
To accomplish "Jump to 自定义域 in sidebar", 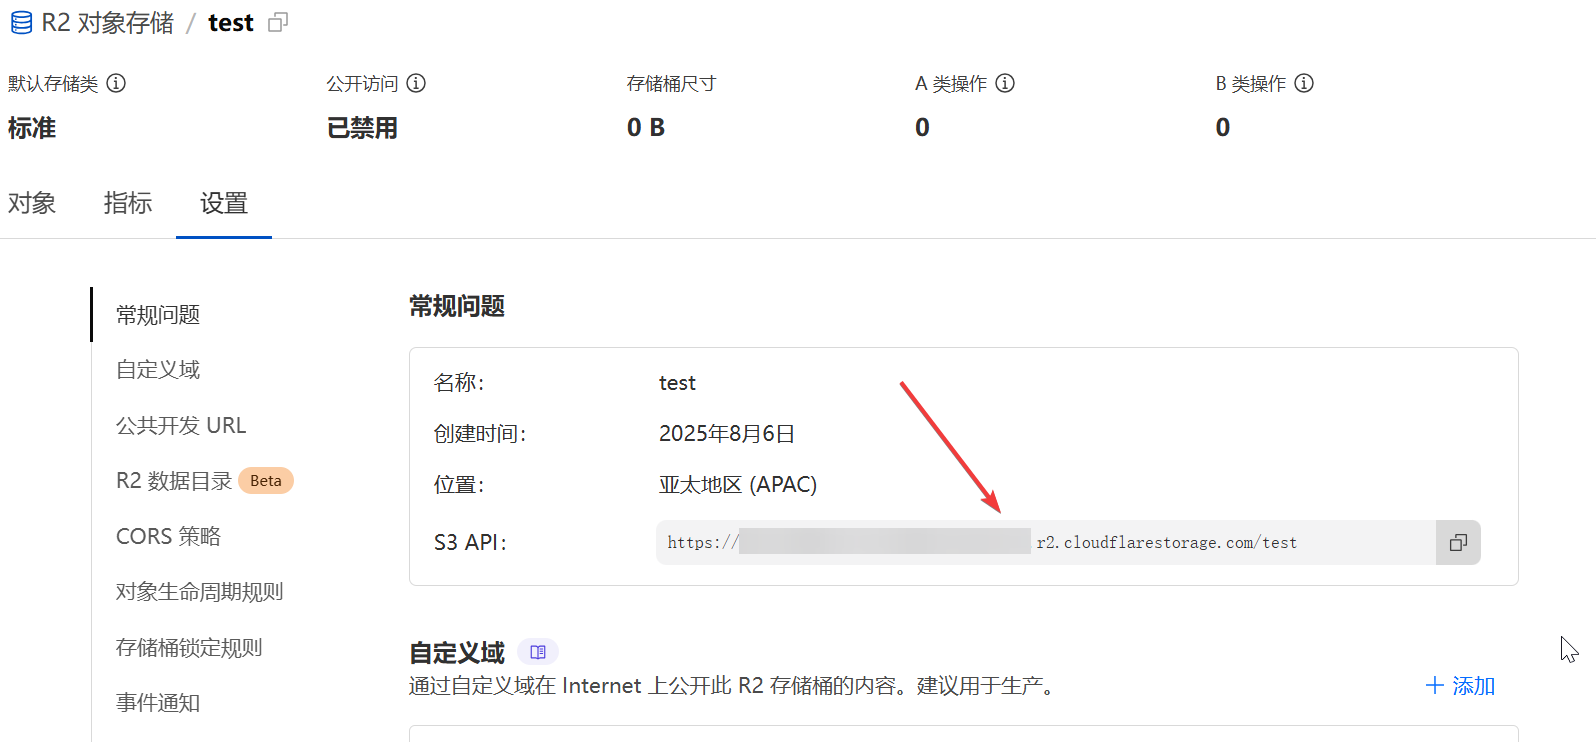I will click(158, 370).
